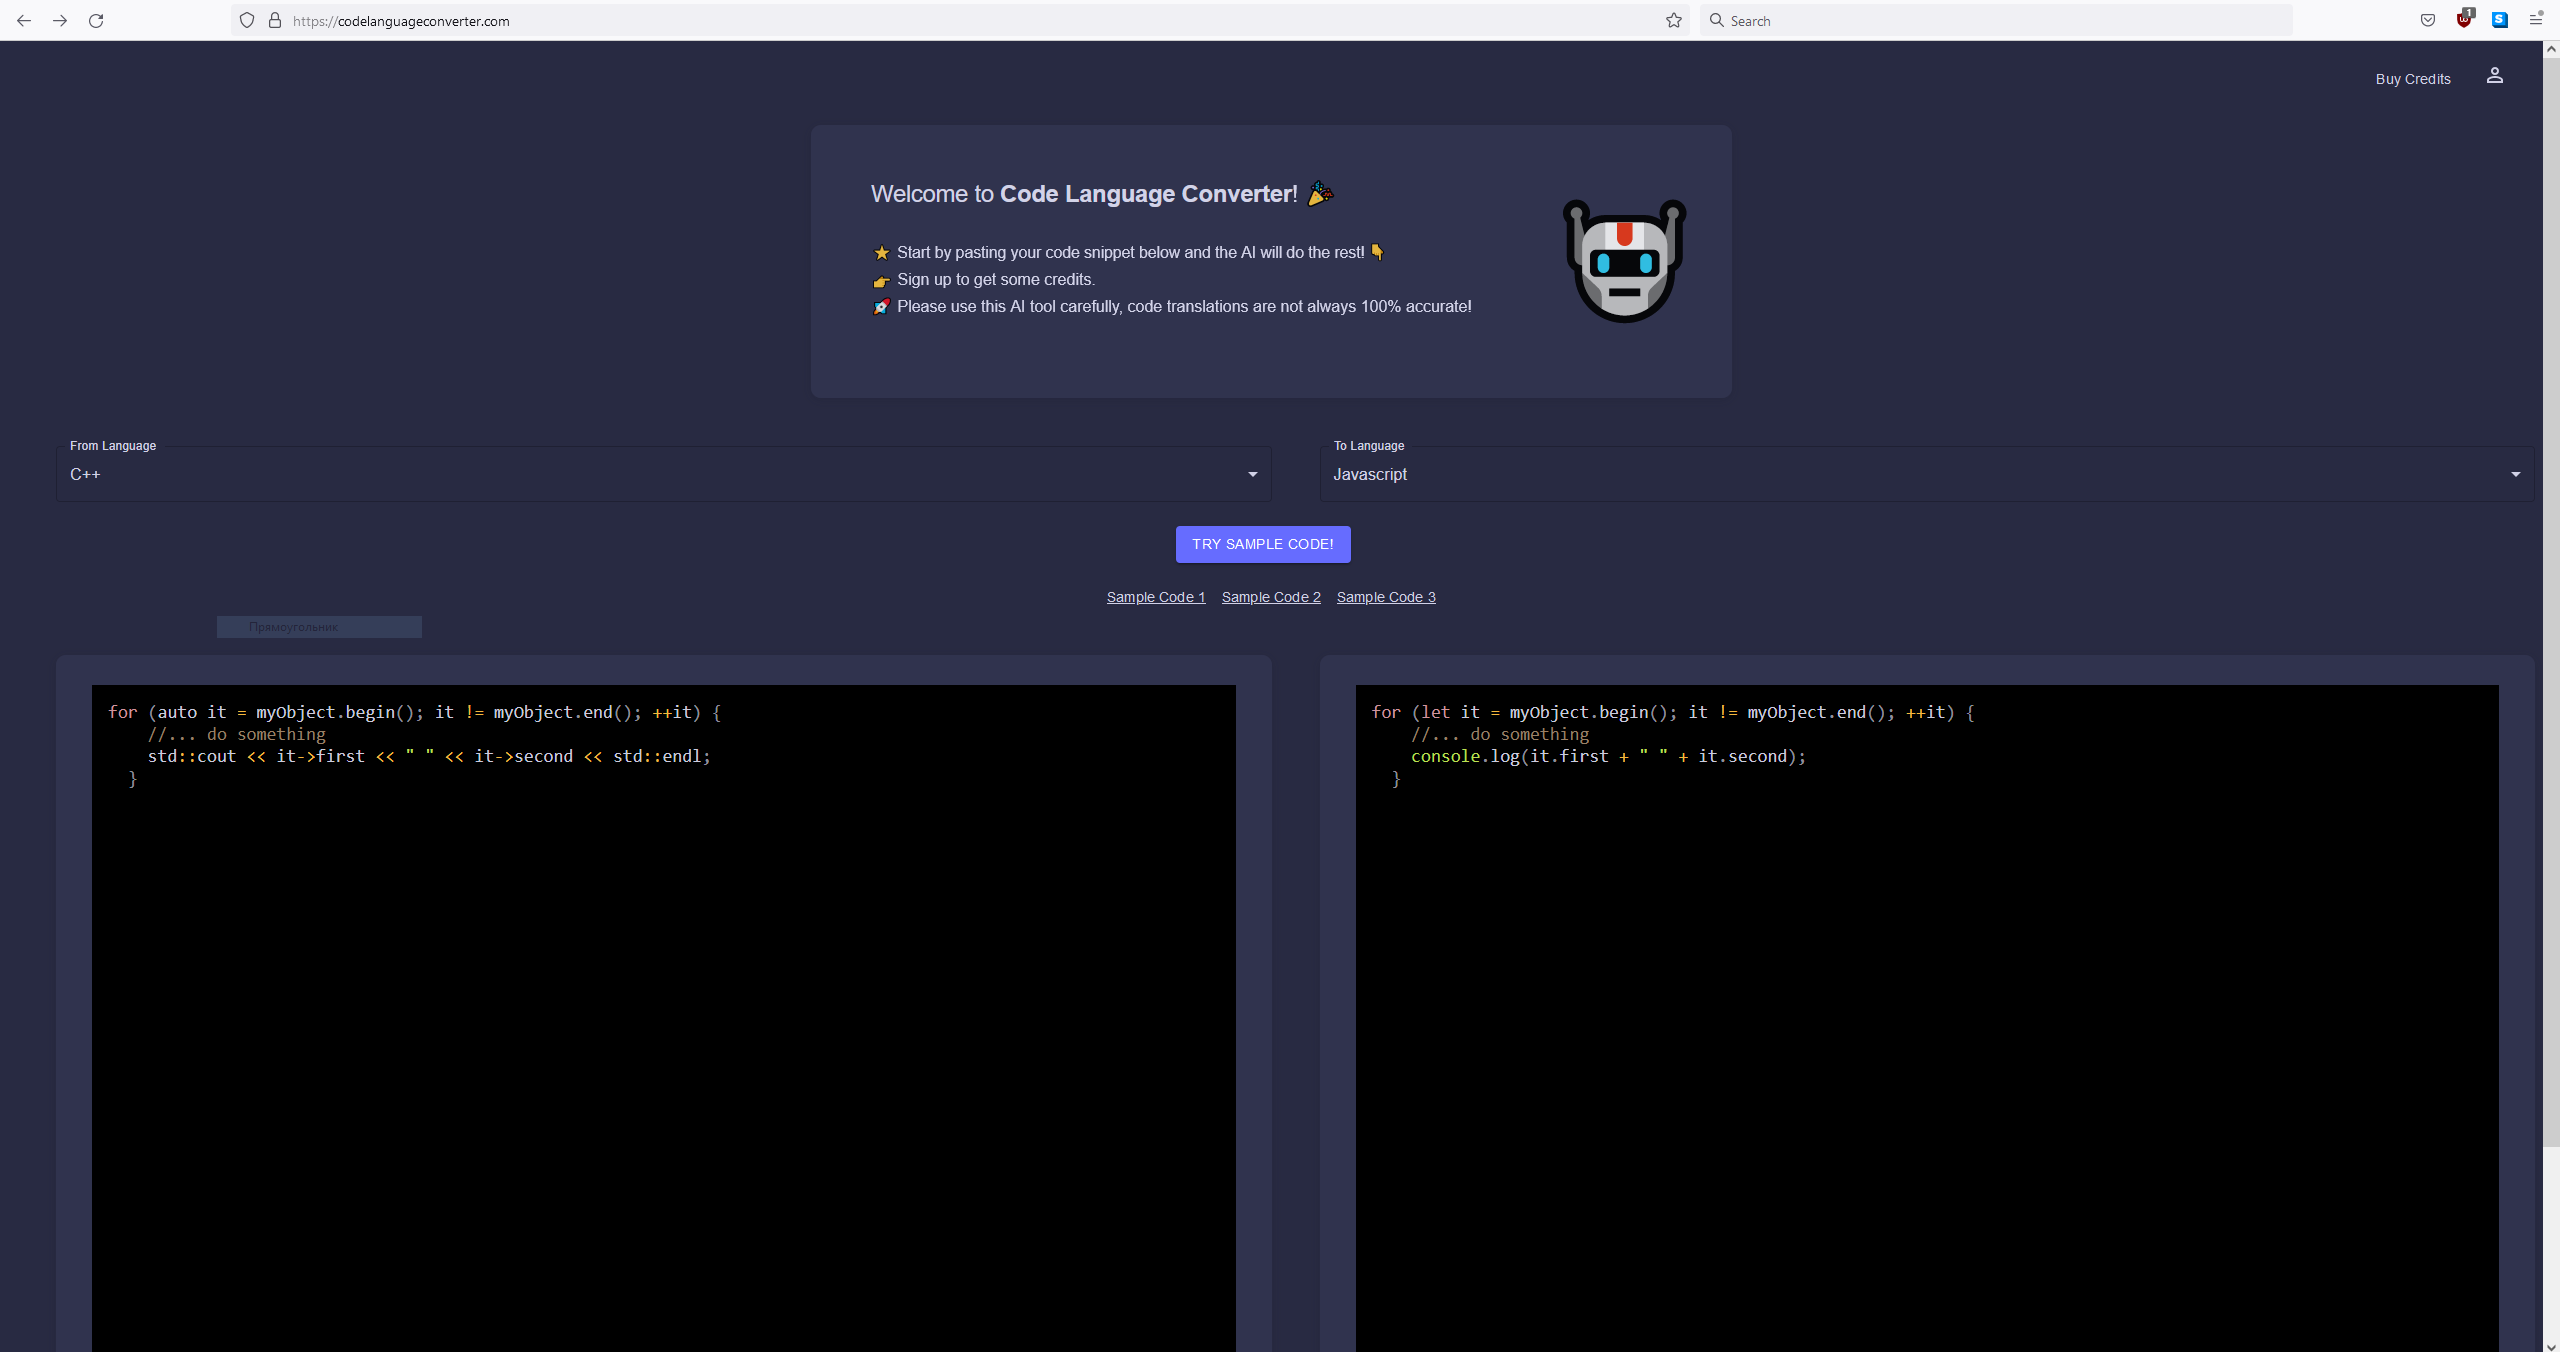Click the robot mascot icon

1622,262
